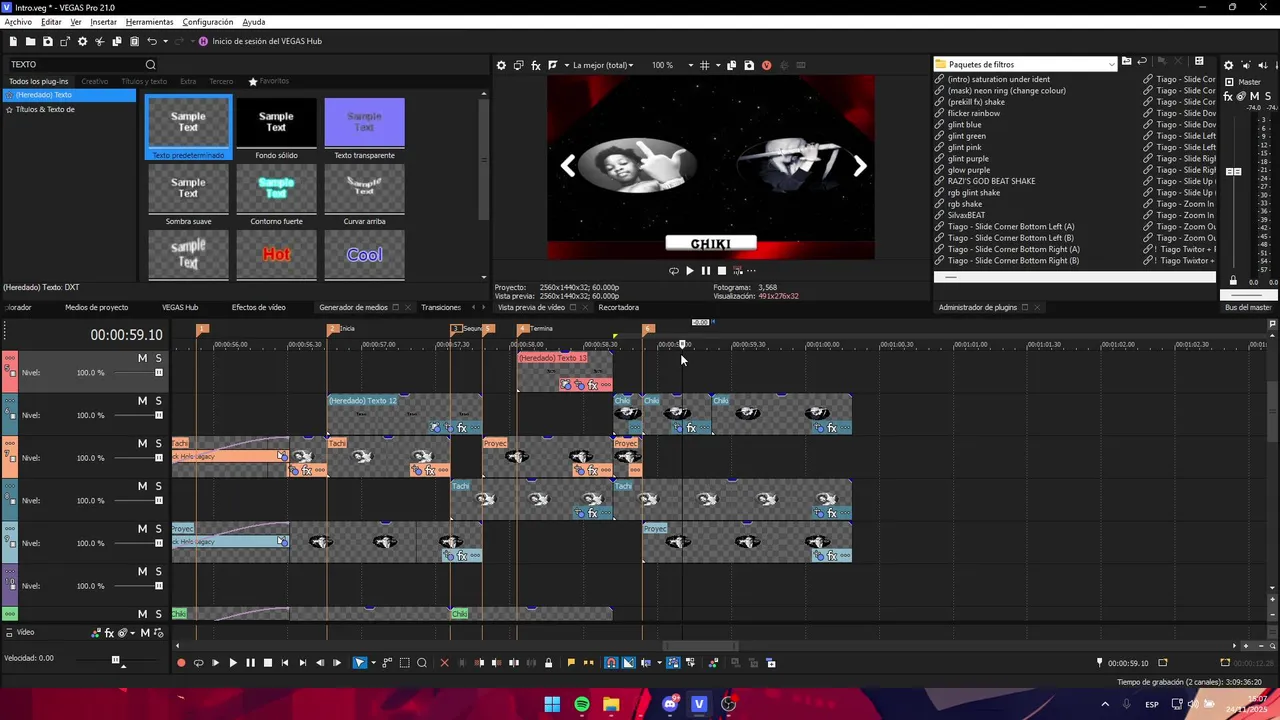Image resolution: width=1280 pixels, height=720 pixels.
Task: Select 'RAZI'S GOD BEAT SHAKE' filter package
Action: click(x=991, y=181)
